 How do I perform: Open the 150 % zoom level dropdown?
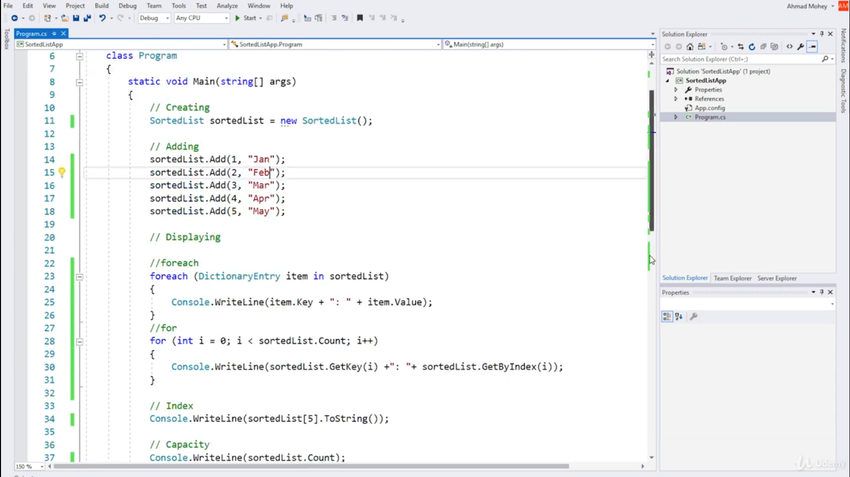click(x=28, y=466)
